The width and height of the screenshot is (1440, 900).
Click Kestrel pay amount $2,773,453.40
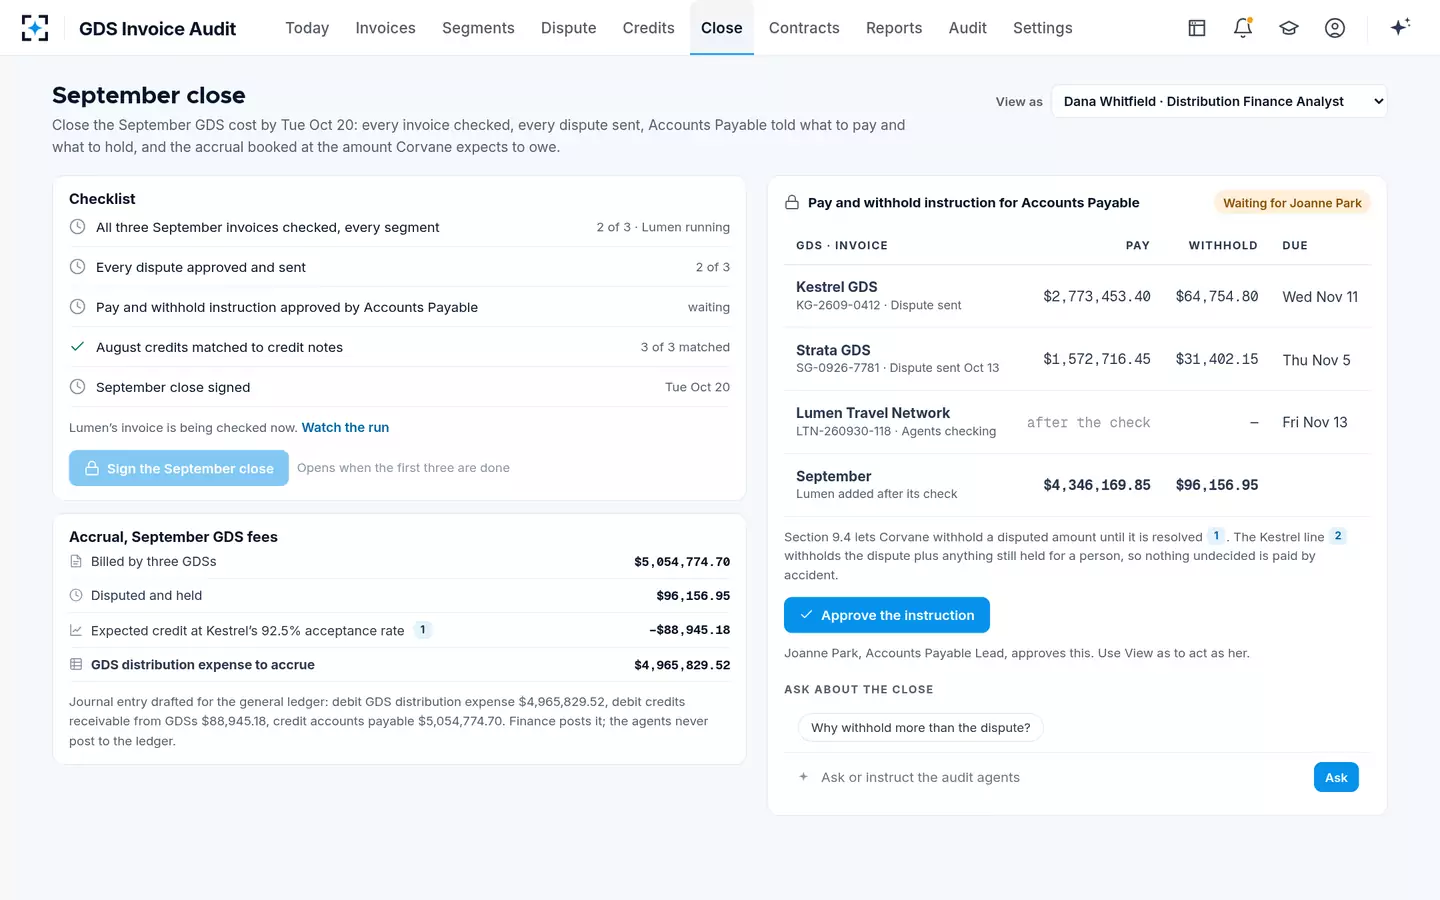[1097, 297]
